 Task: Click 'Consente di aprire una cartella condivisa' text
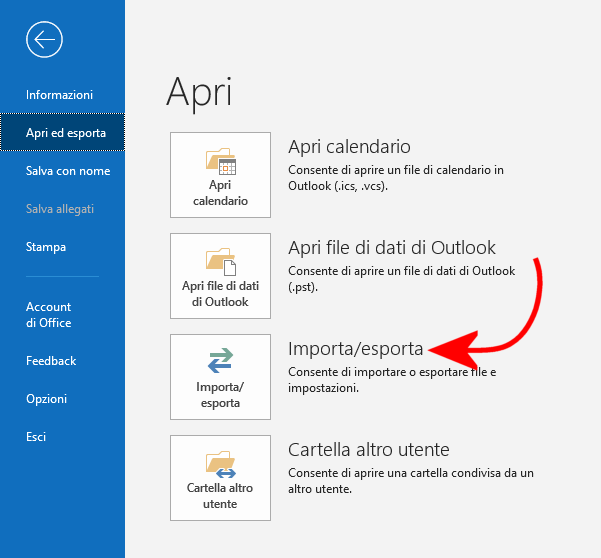pyautogui.click(x=411, y=481)
